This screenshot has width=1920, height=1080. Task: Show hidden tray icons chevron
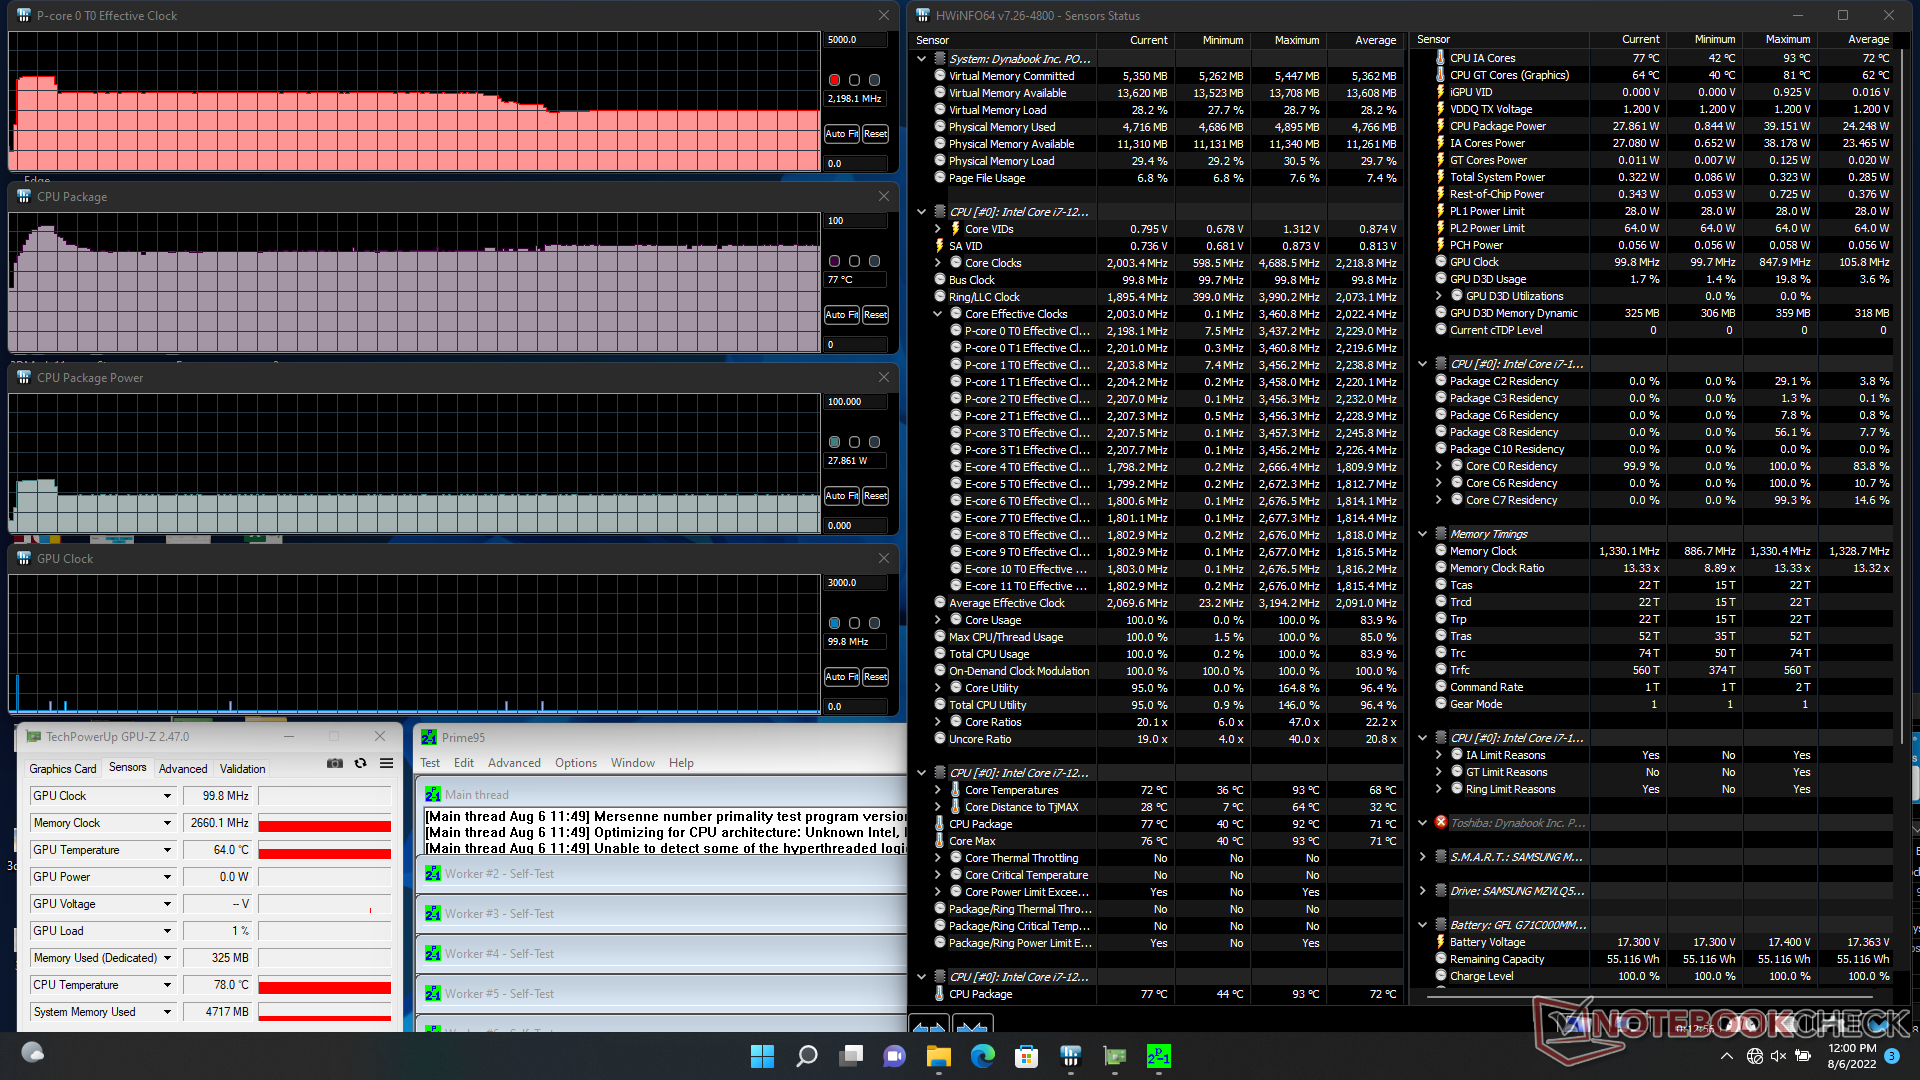[1727, 1056]
